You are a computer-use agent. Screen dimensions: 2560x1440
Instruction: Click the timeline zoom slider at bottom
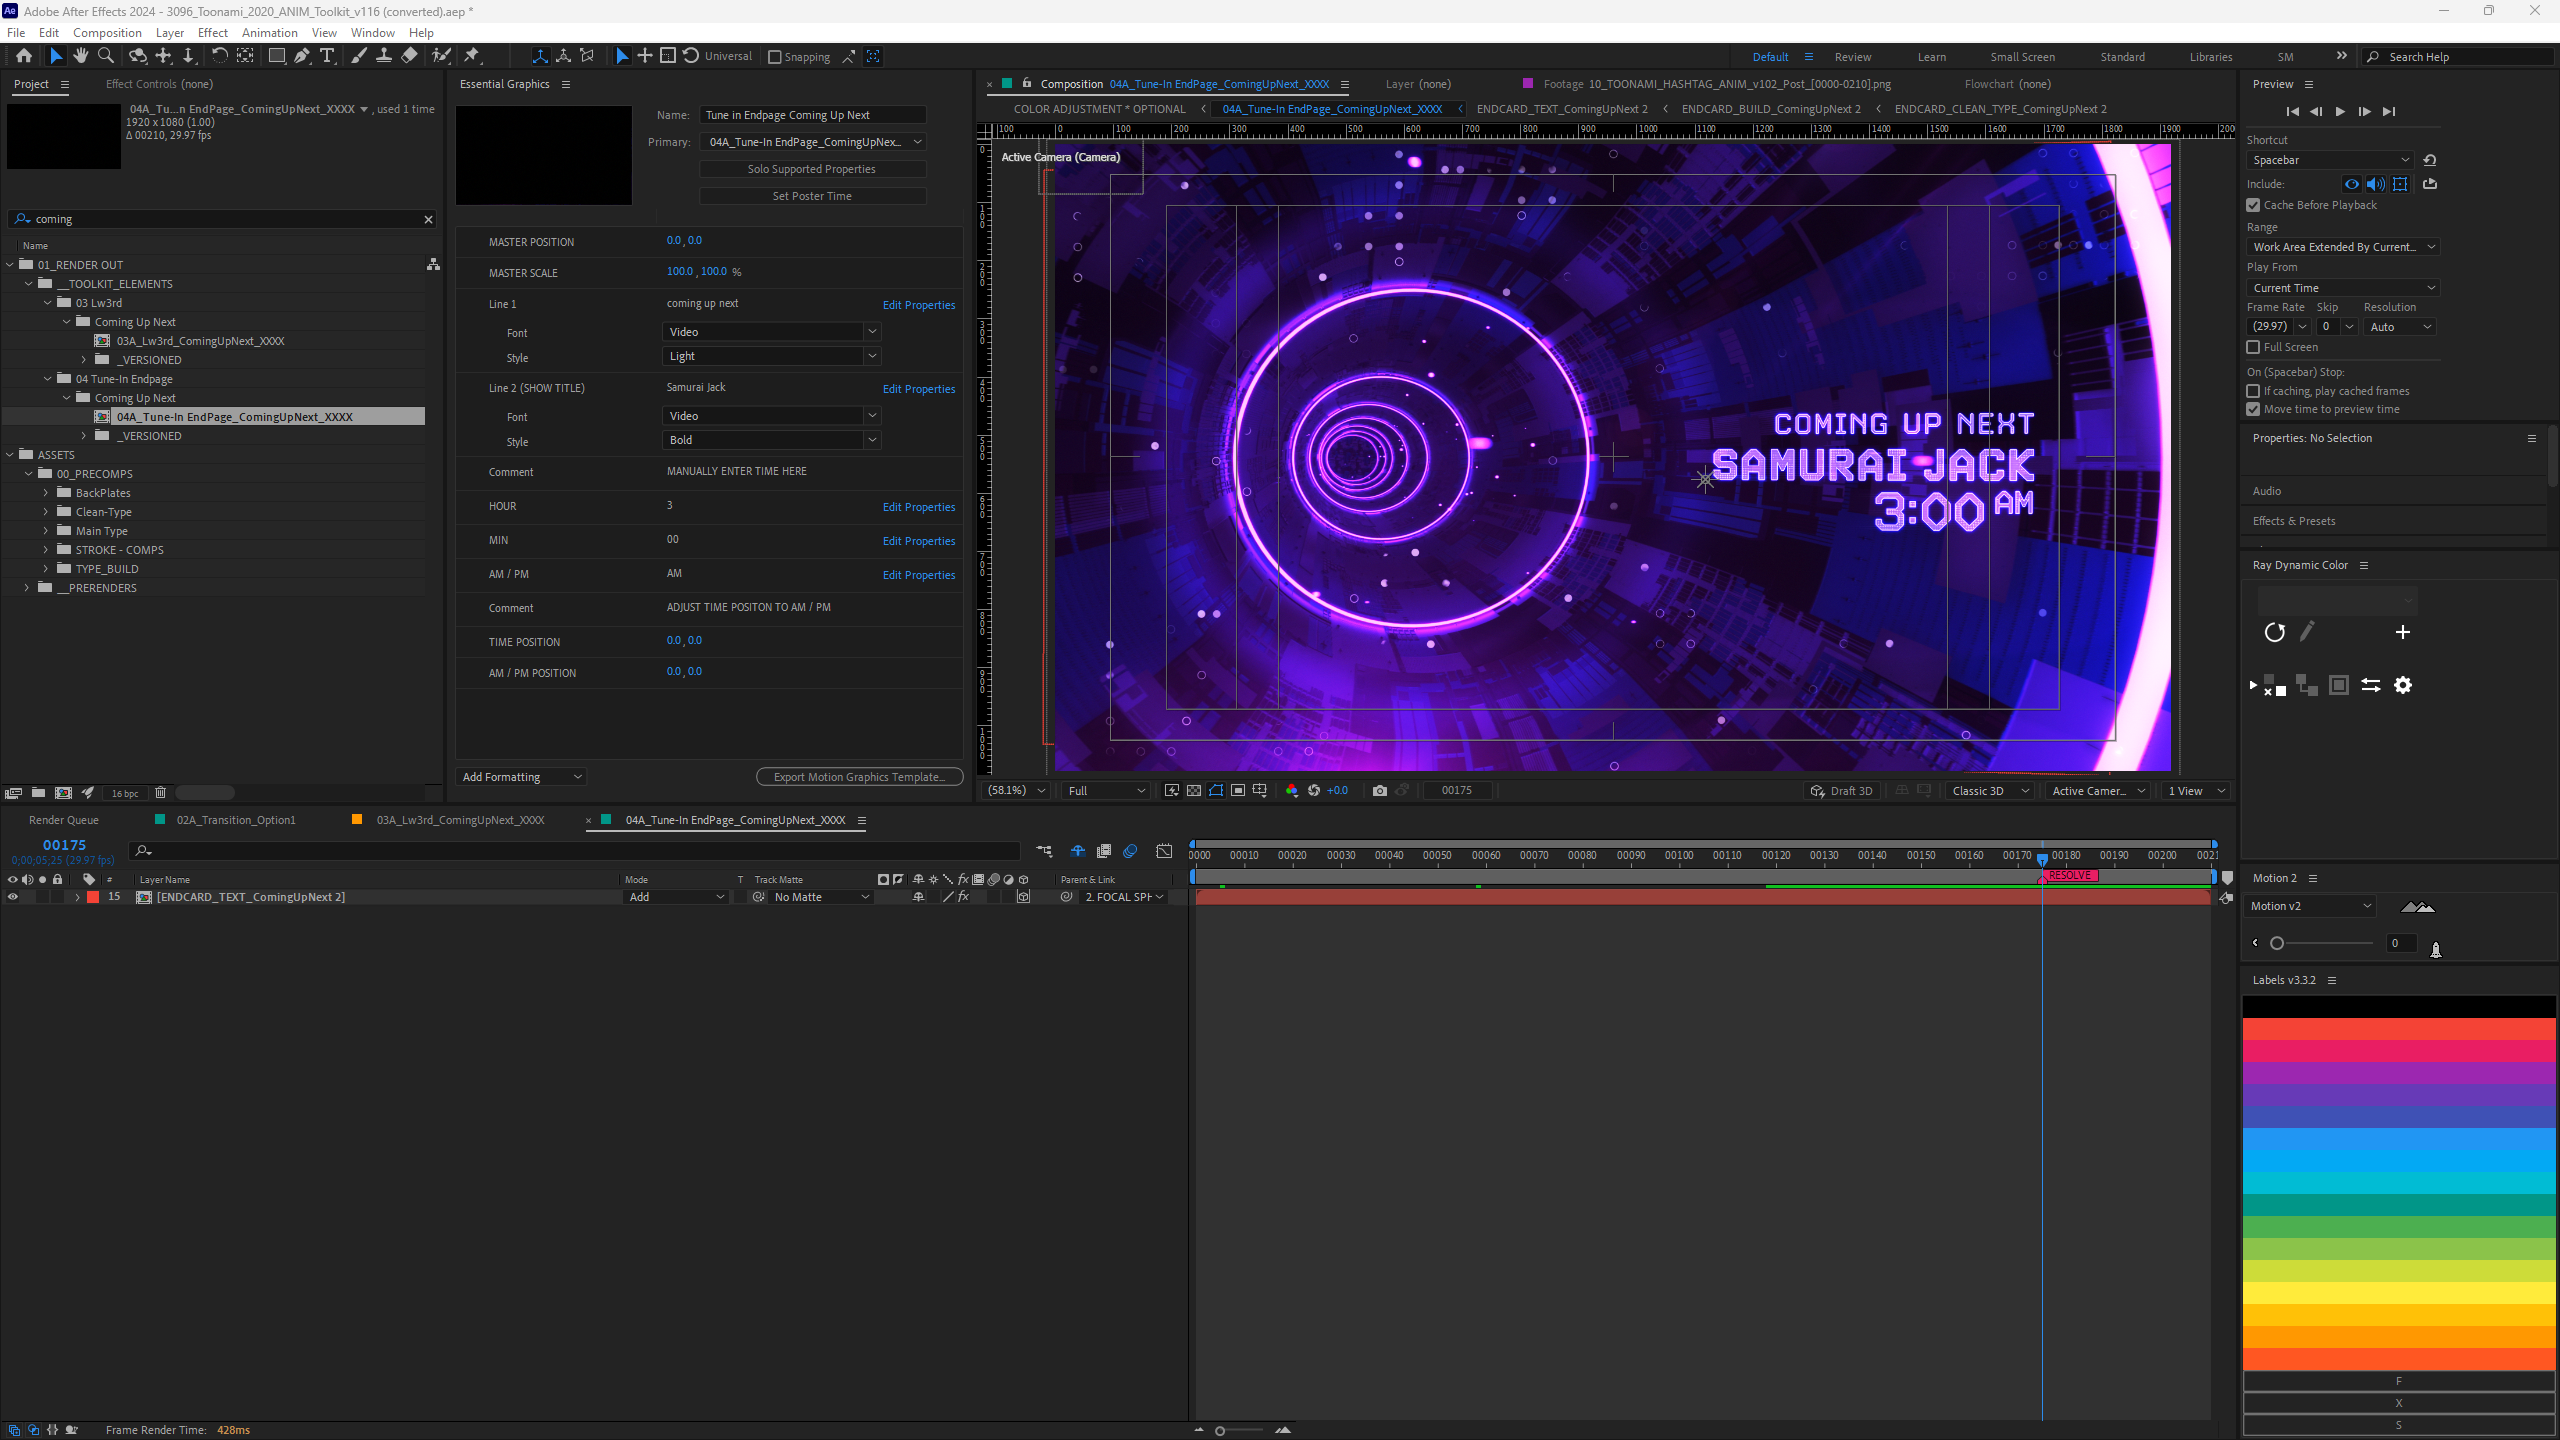click(1220, 1431)
